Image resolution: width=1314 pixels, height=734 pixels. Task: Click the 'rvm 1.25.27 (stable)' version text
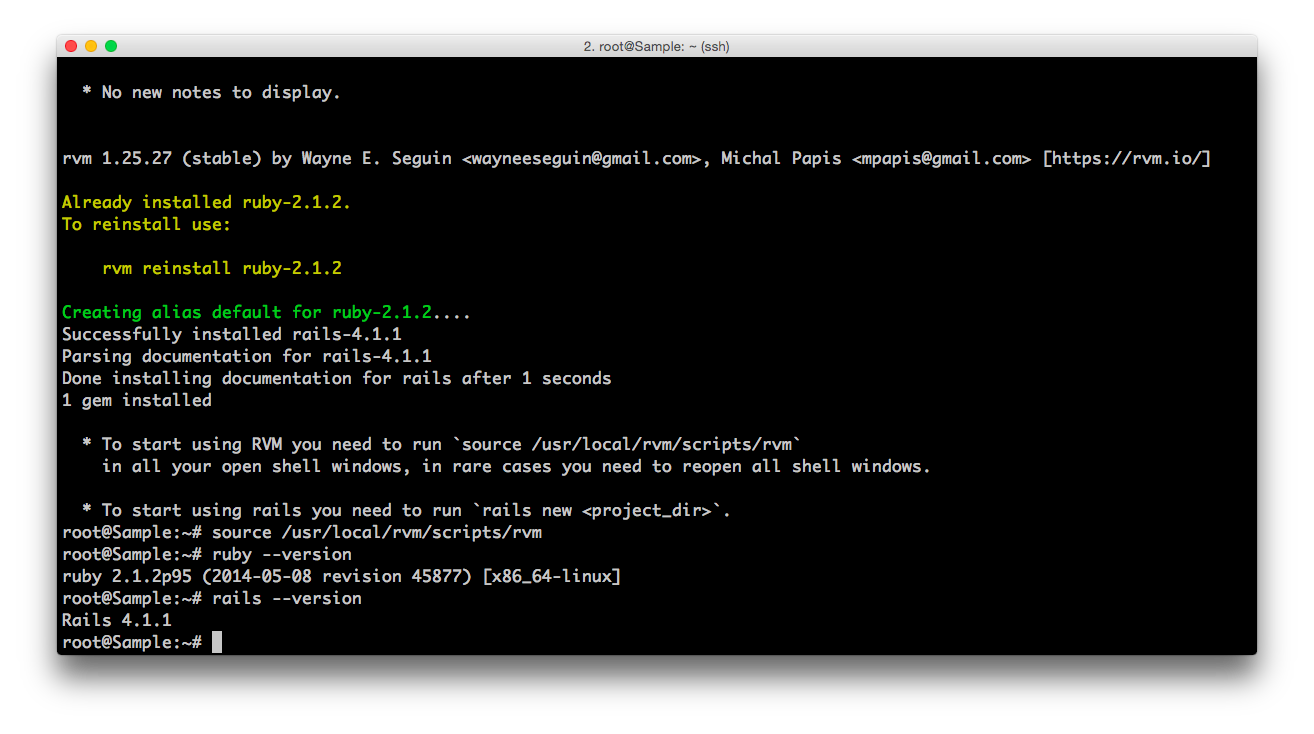click(161, 158)
